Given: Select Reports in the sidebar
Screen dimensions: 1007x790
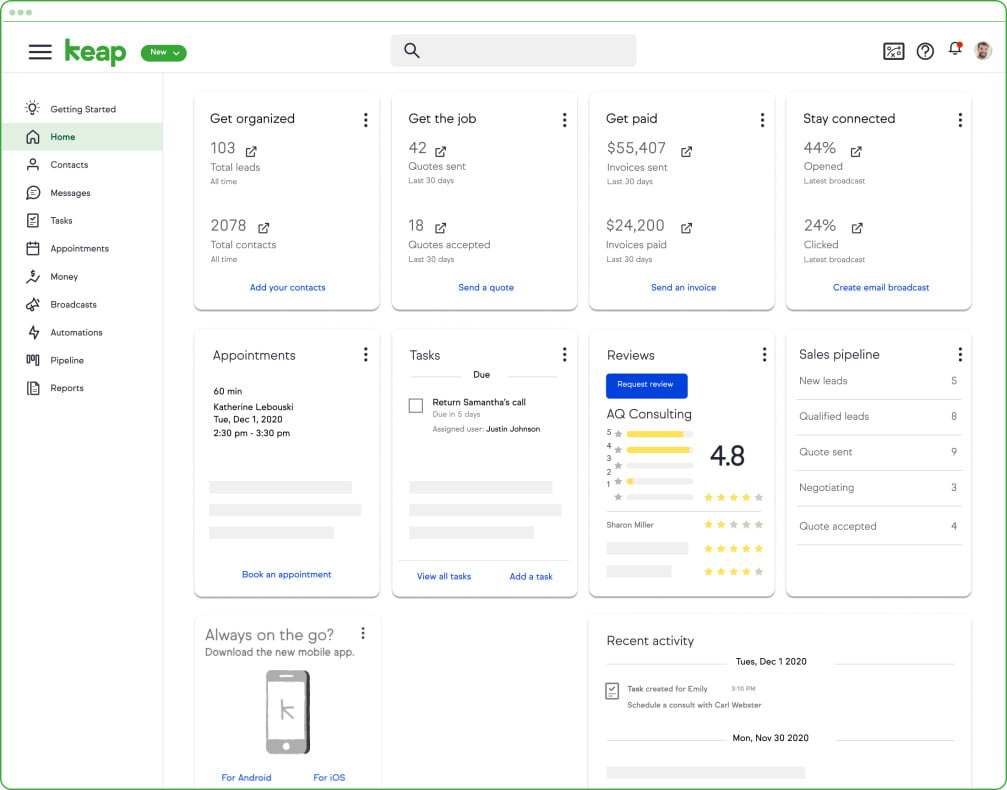Looking at the screenshot, I should point(66,388).
